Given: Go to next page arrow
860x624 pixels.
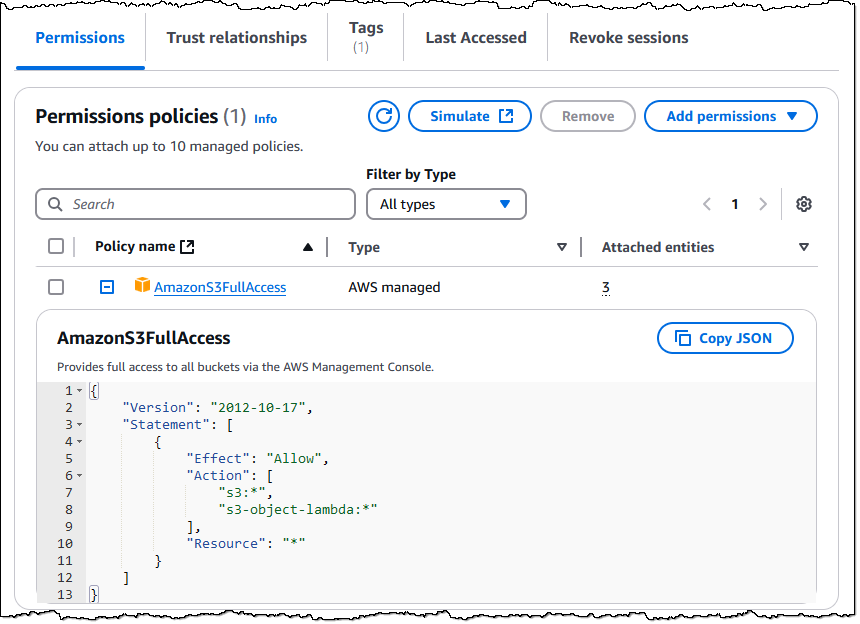Looking at the screenshot, I should pyautogui.click(x=763, y=205).
